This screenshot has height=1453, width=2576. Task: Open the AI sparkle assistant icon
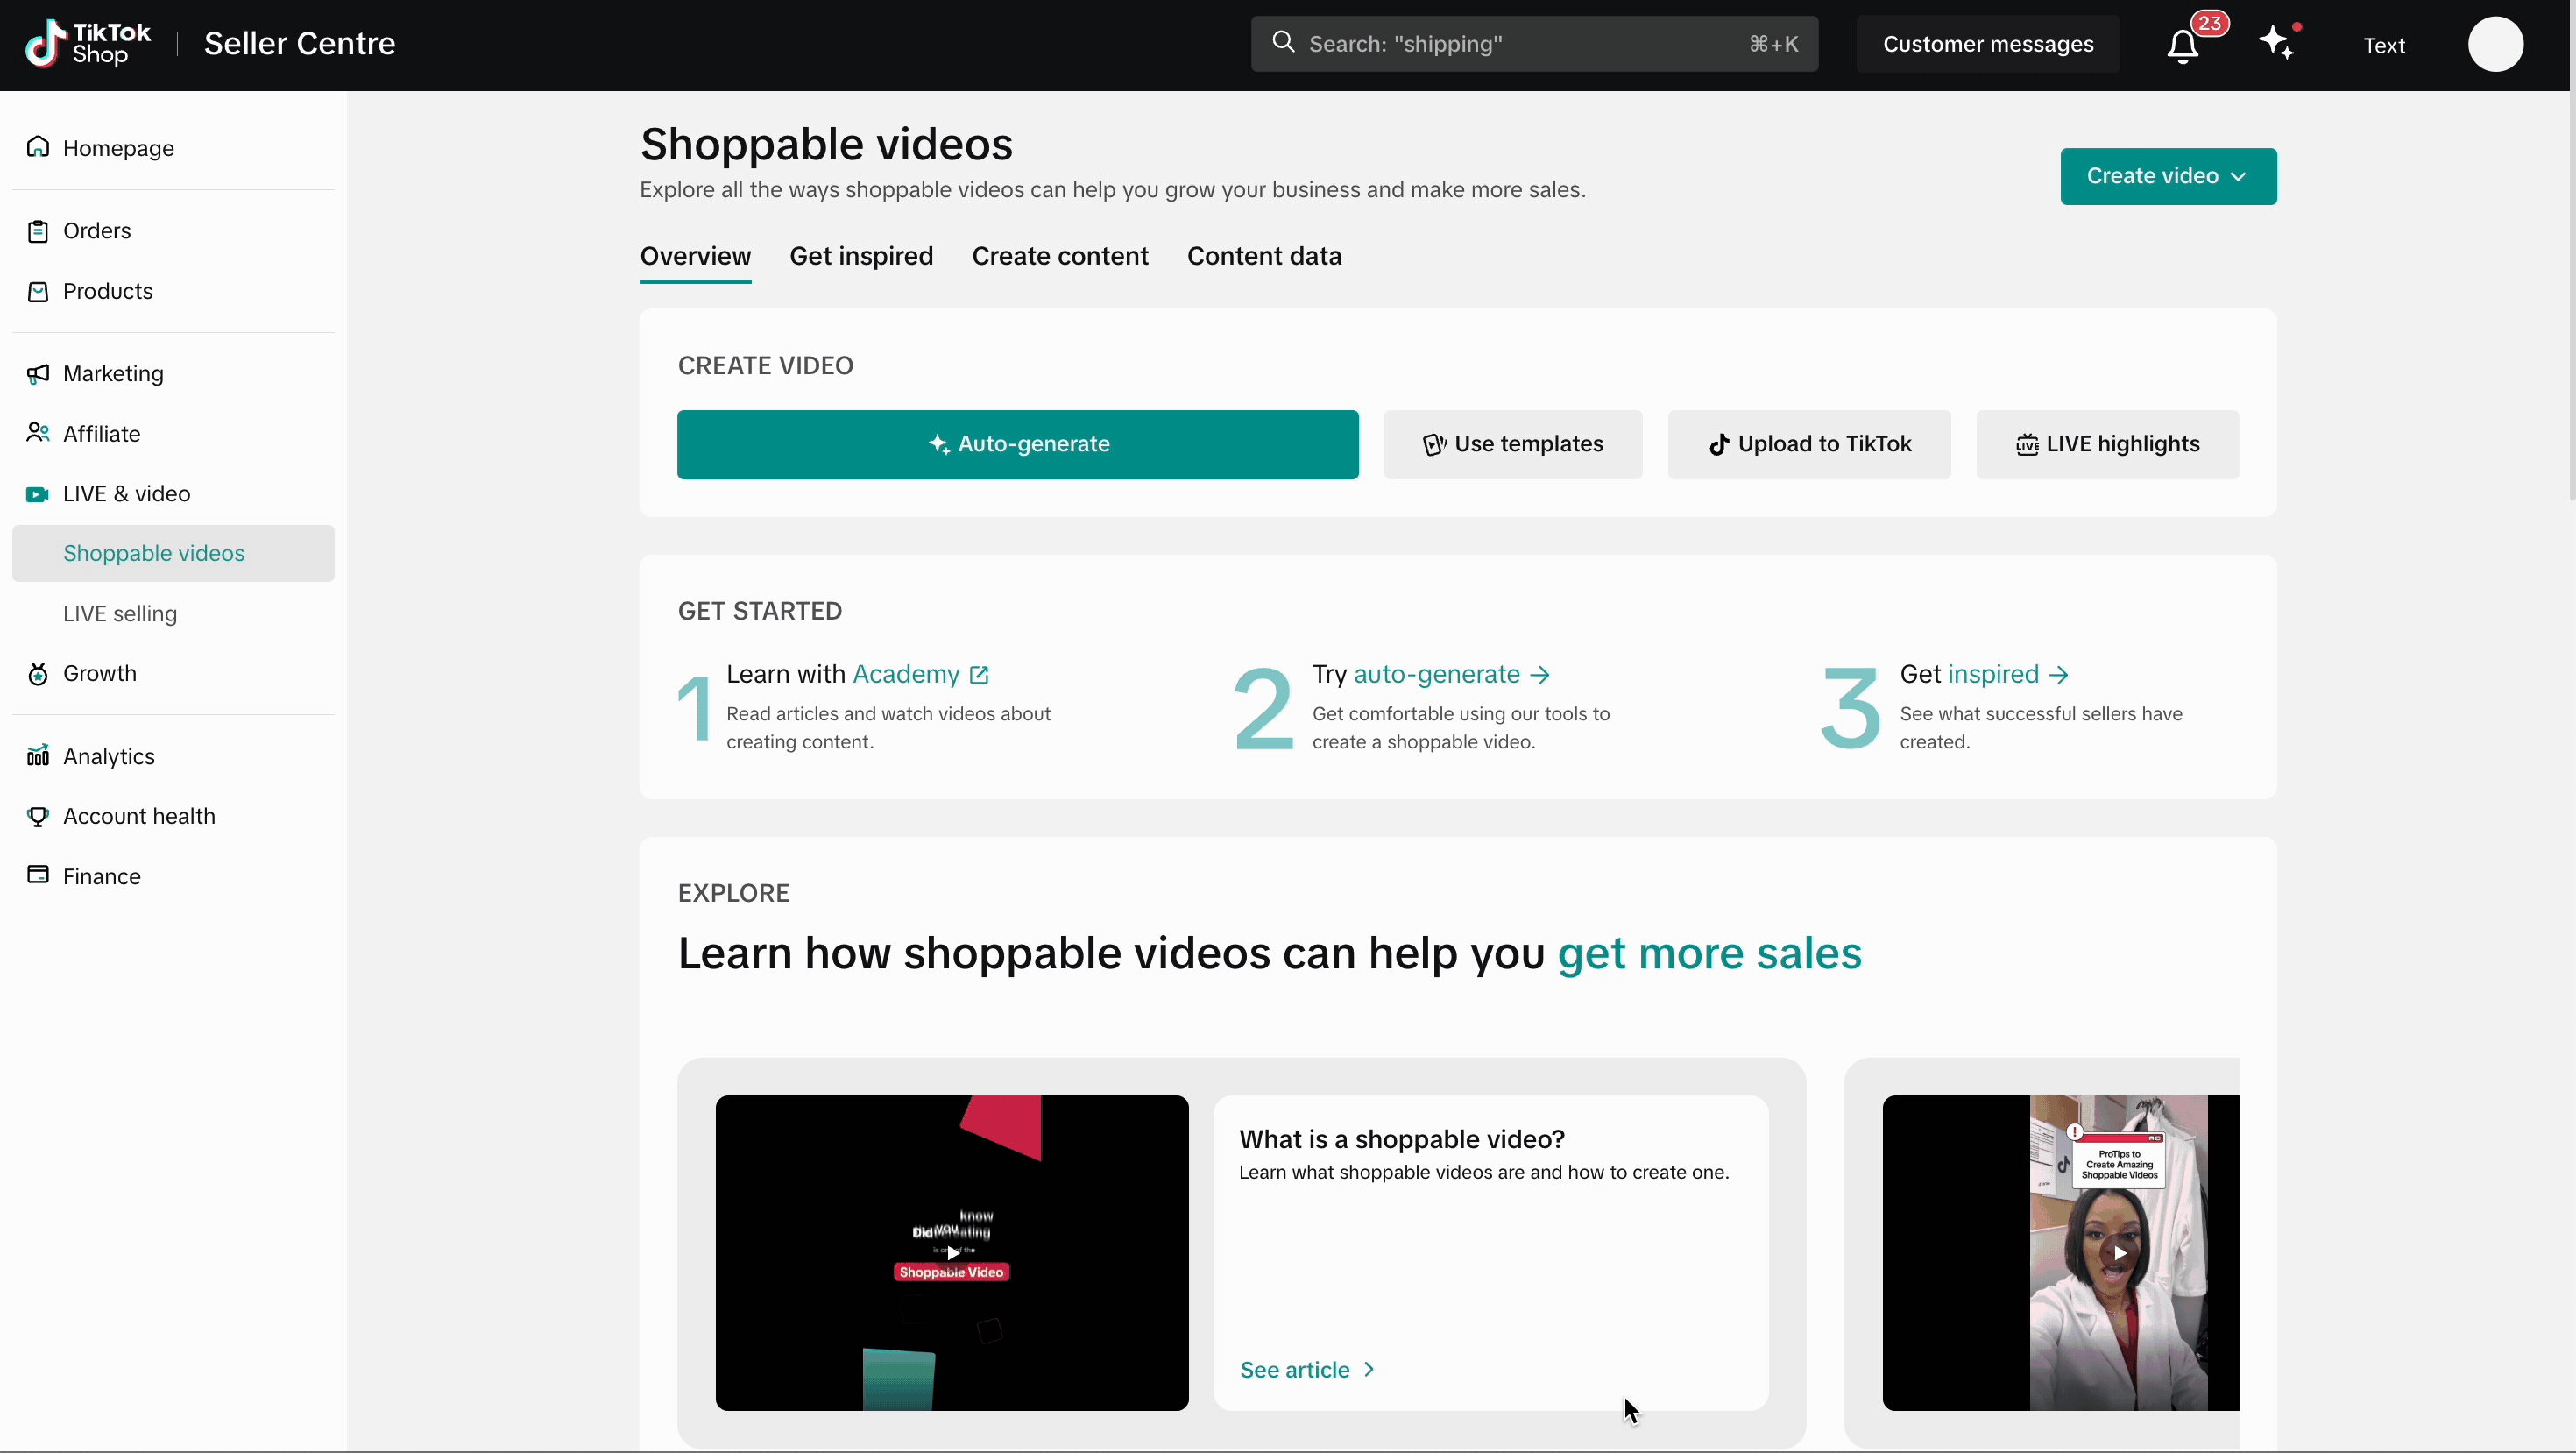[x=2277, y=44]
